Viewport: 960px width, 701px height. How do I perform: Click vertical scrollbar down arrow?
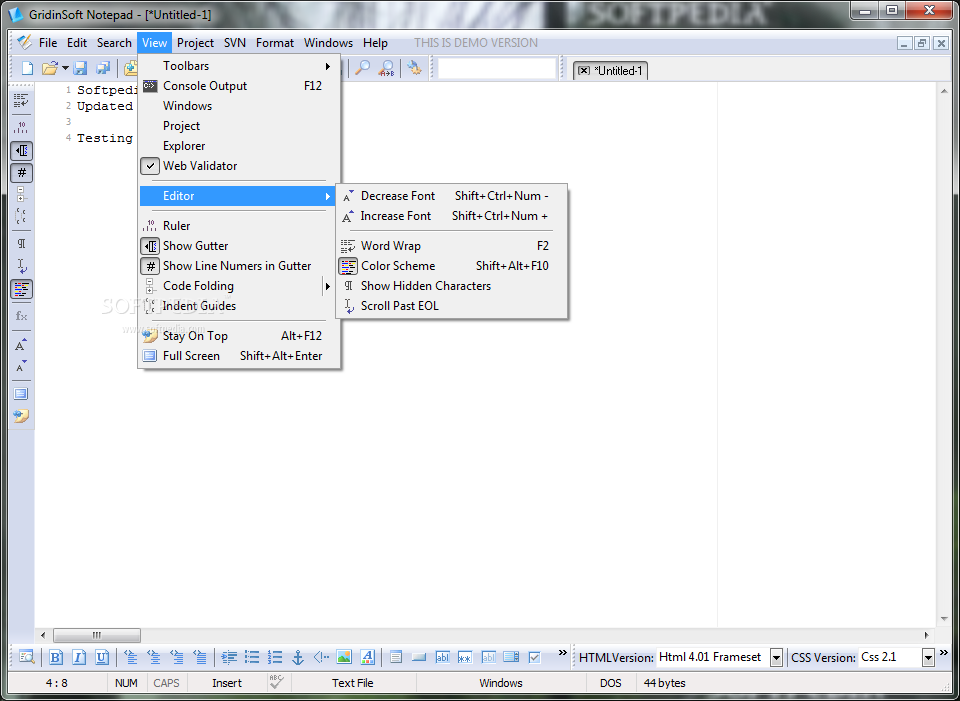pyautogui.click(x=943, y=619)
